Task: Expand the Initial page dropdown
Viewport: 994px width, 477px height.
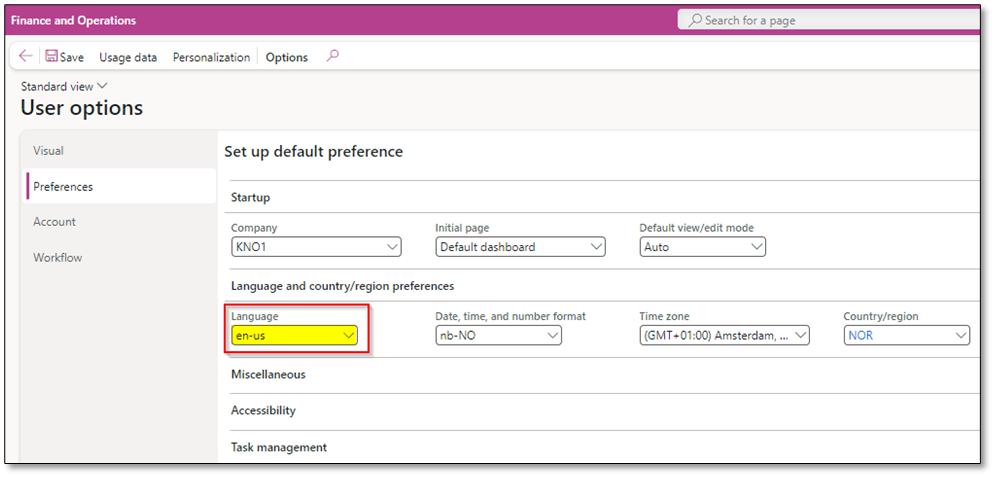Action: [520, 247]
